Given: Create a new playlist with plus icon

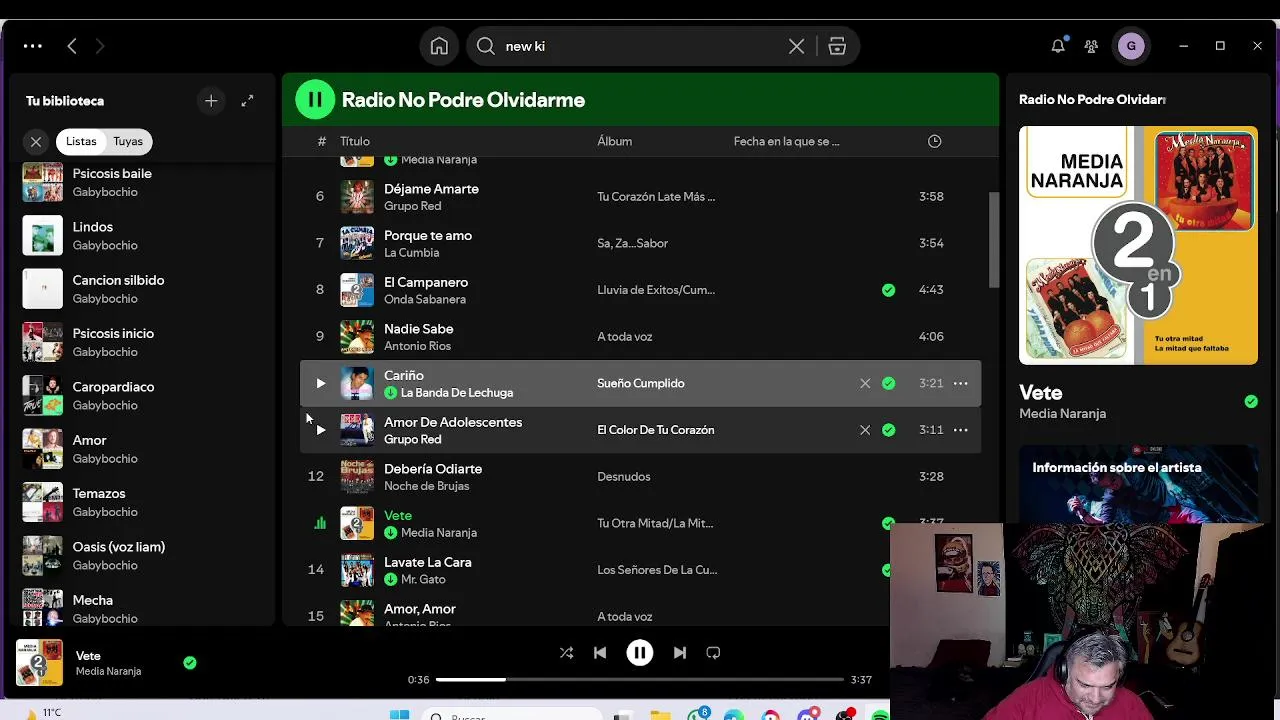Looking at the screenshot, I should click(211, 101).
